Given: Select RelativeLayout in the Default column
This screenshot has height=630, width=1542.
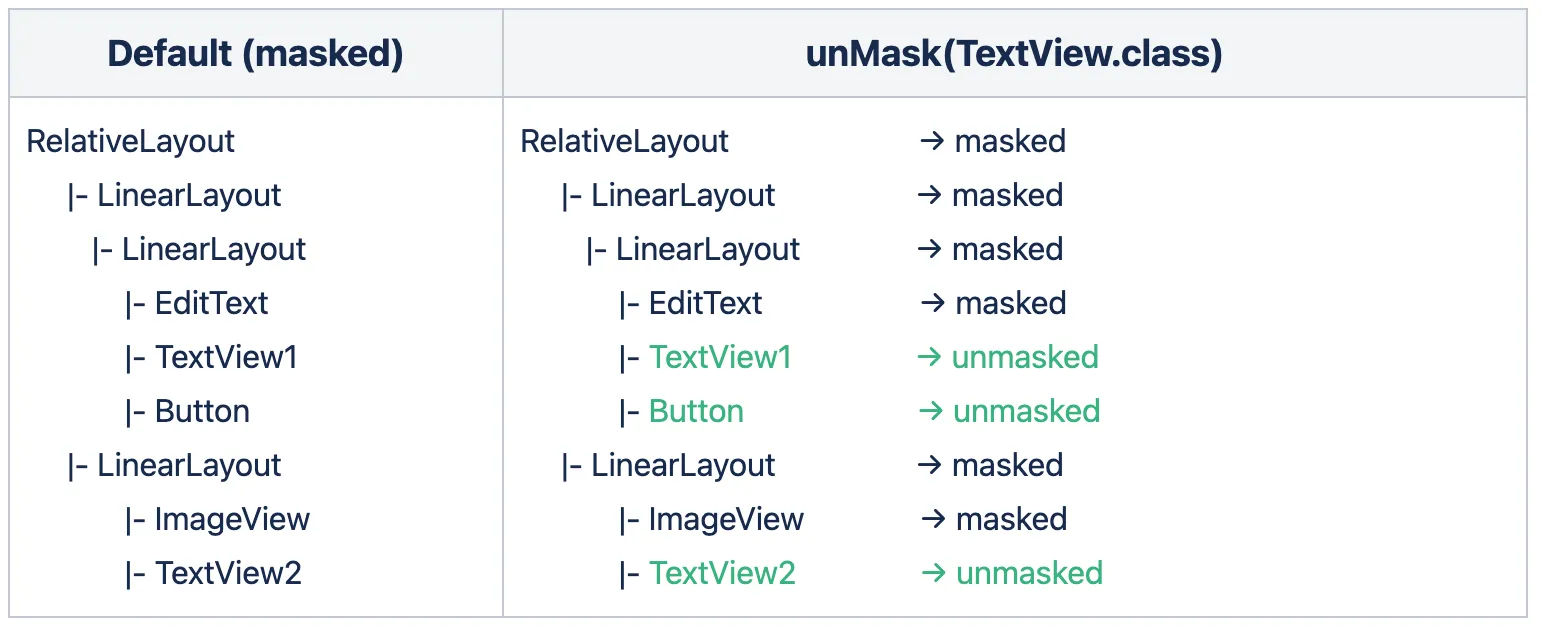Looking at the screenshot, I should point(131,141).
